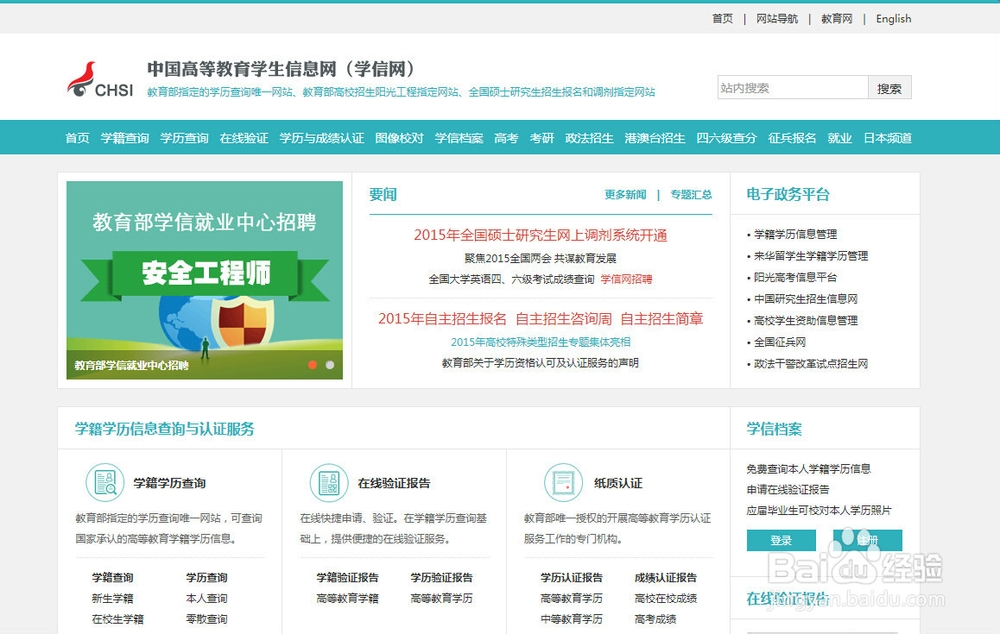This screenshot has height=634, width=1000.
Task: Select the second grey carousel dot
Action: pyautogui.click(x=330, y=365)
